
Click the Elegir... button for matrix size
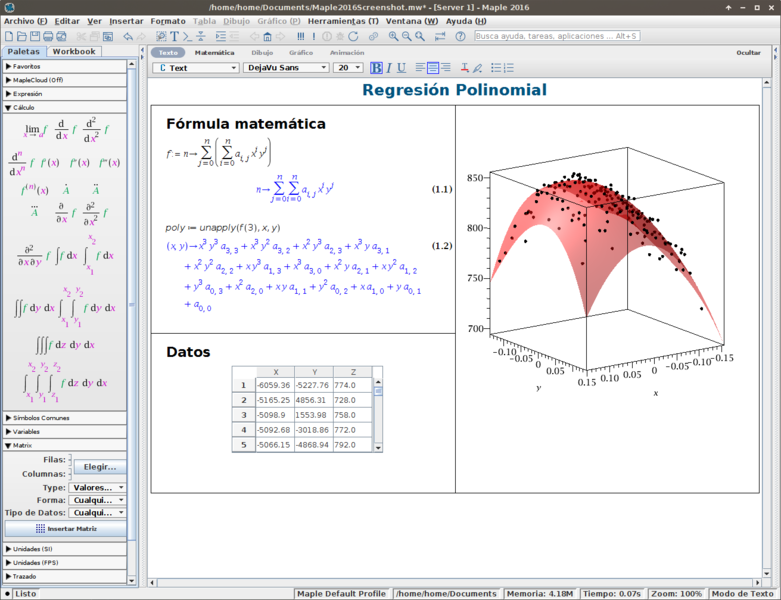99,466
